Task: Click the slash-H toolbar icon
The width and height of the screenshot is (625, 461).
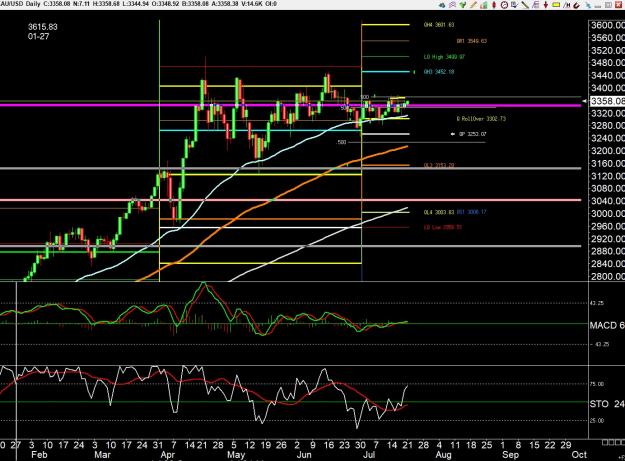Action: 566,5
